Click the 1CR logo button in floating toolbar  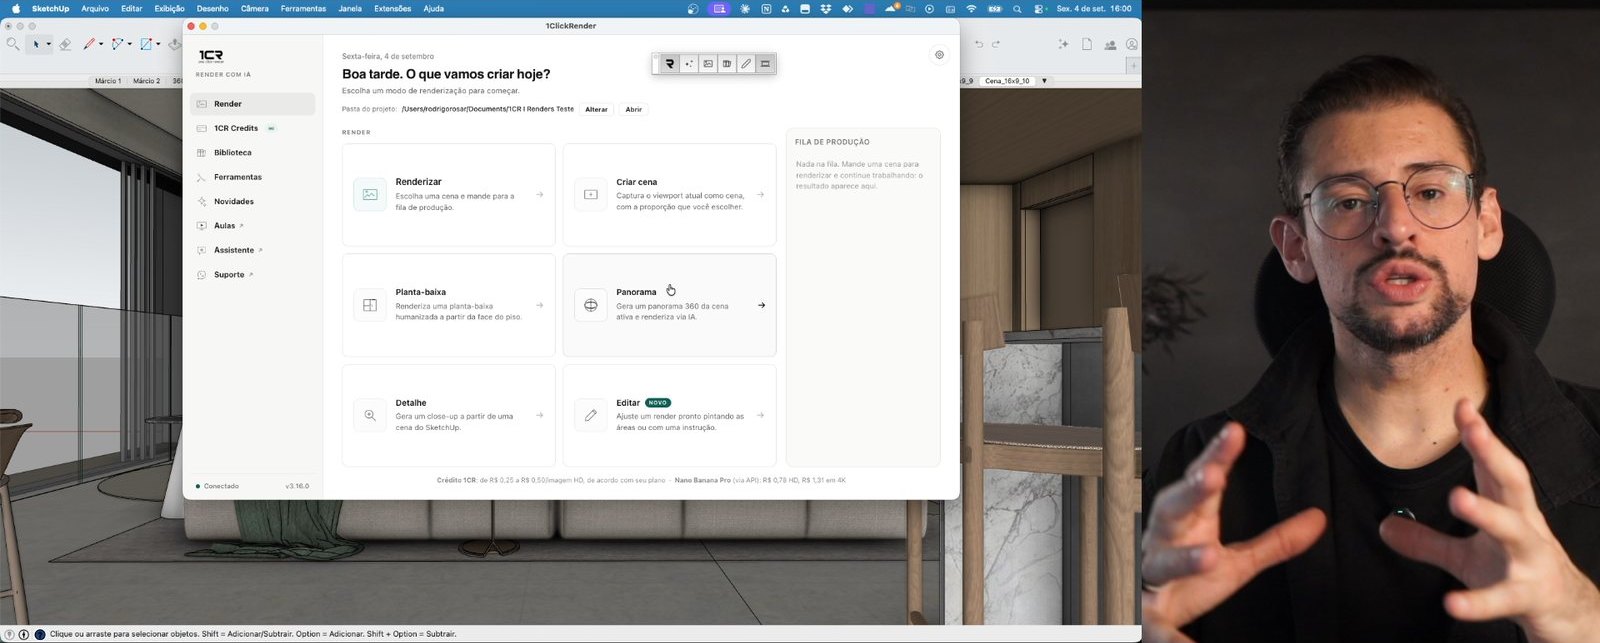[670, 64]
